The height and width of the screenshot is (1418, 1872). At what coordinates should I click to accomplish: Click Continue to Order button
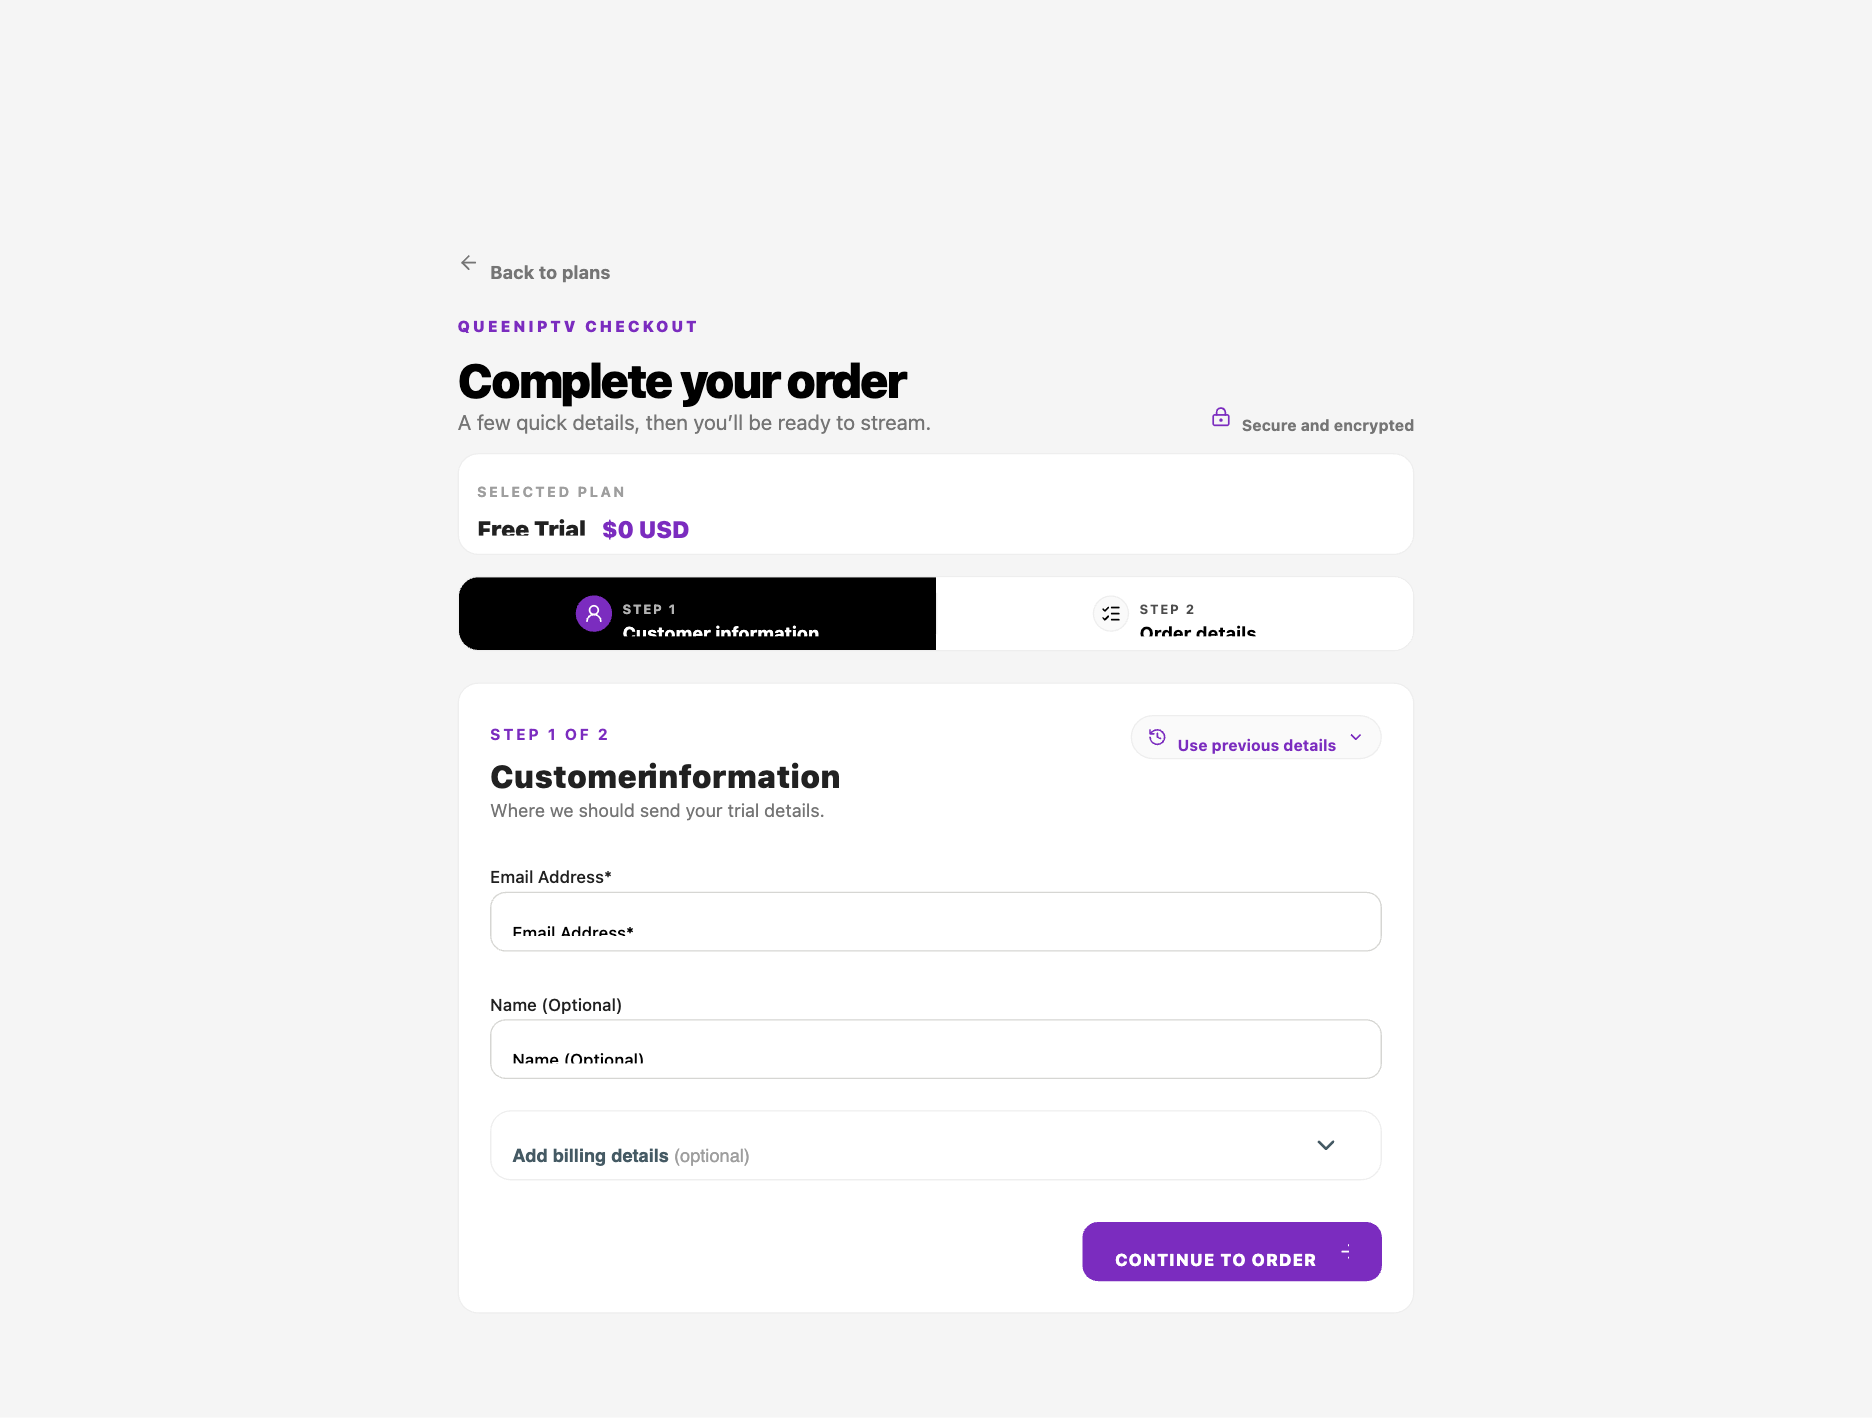point(1232,1251)
